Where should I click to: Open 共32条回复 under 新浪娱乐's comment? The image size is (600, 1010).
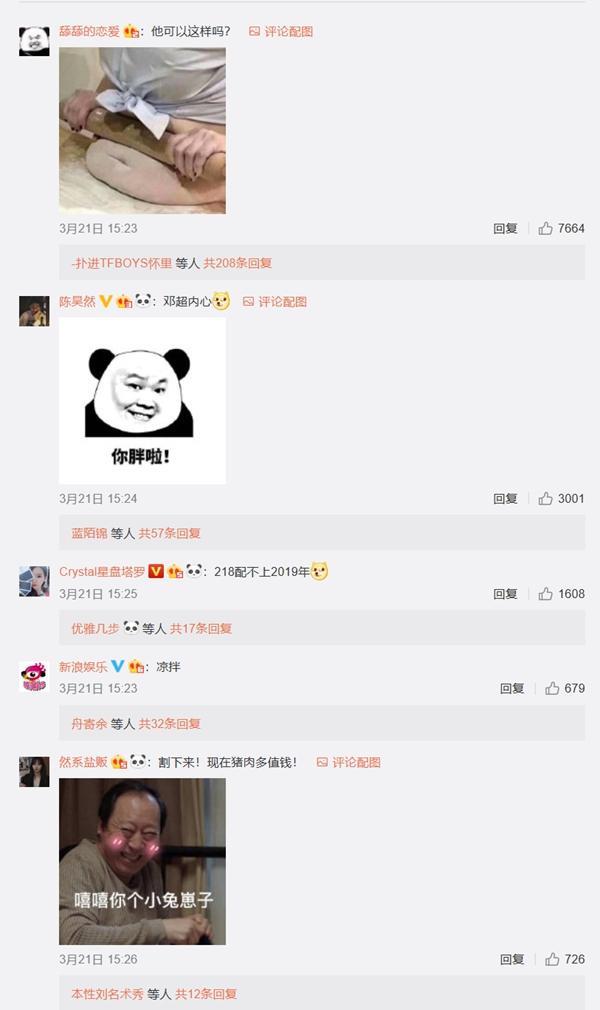coord(169,724)
